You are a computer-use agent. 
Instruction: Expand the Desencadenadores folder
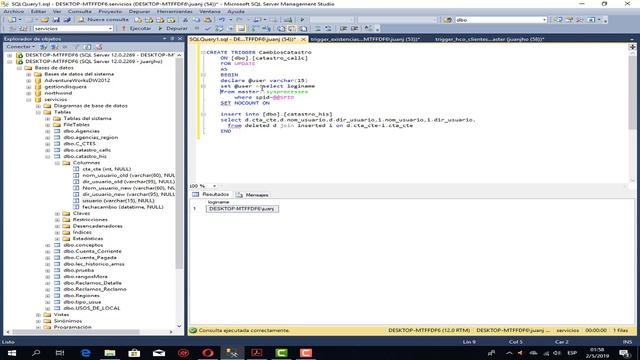(57, 226)
